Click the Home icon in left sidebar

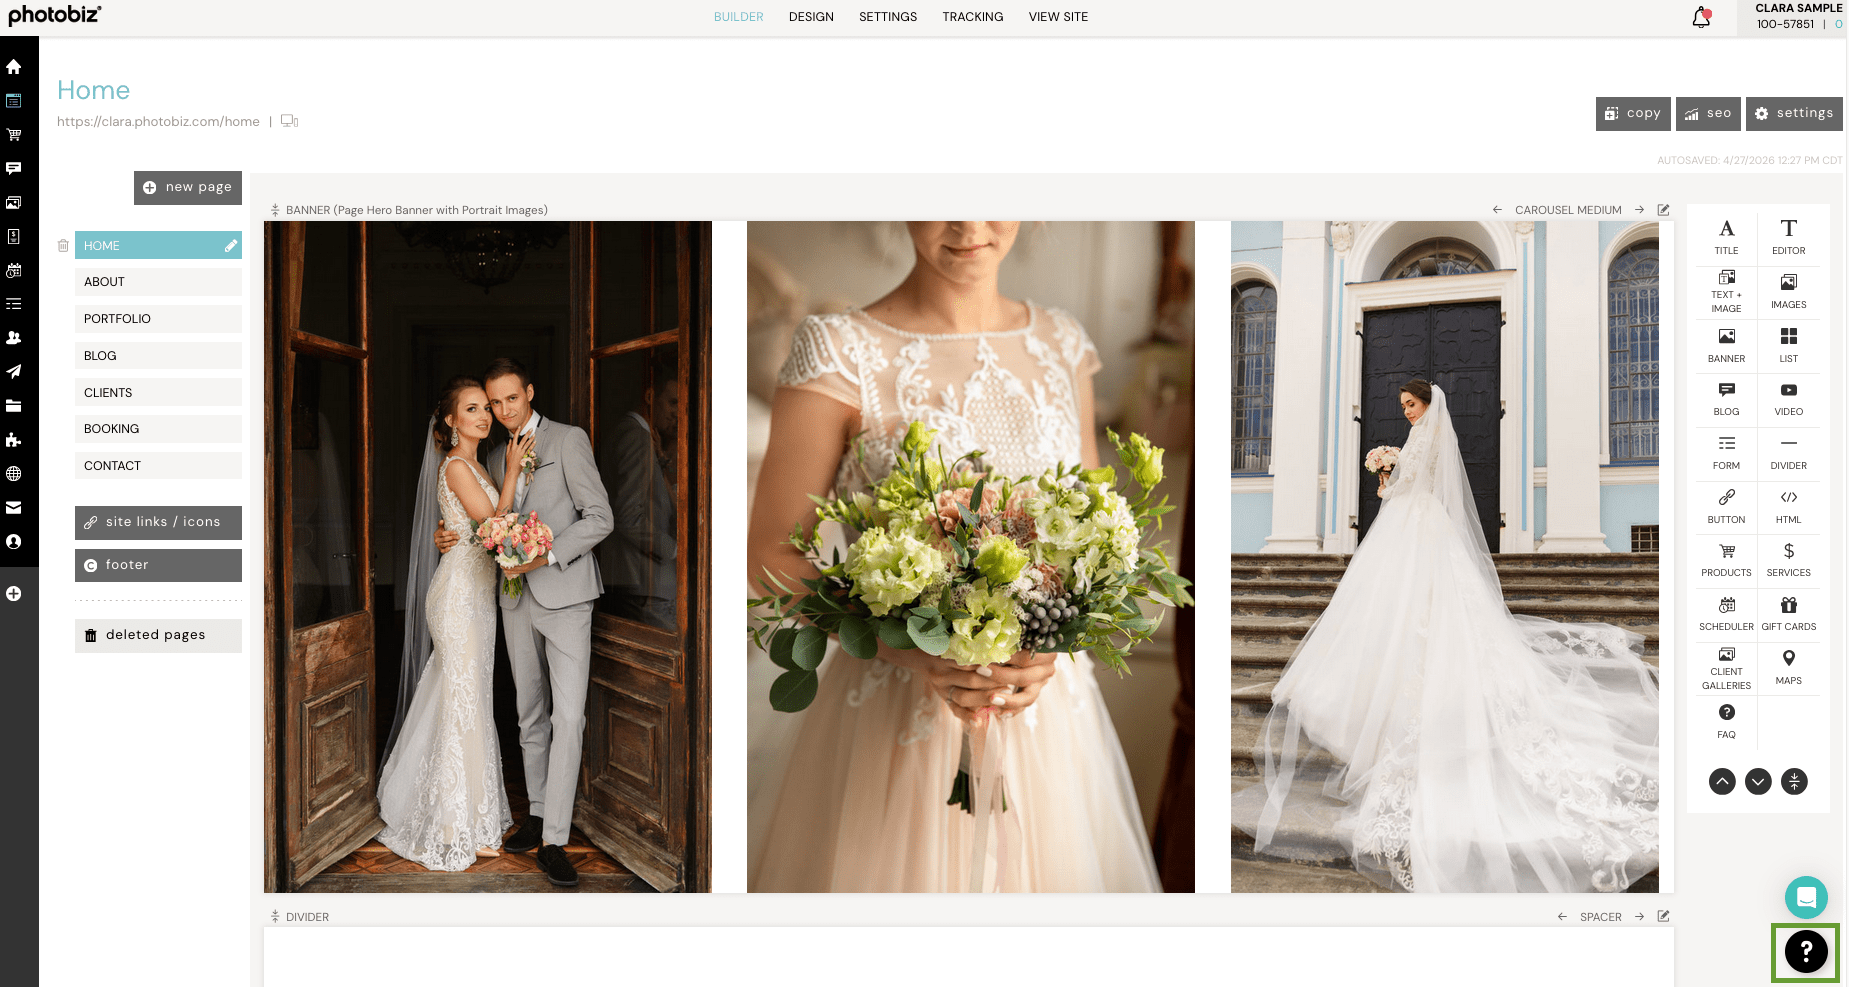click(x=14, y=66)
